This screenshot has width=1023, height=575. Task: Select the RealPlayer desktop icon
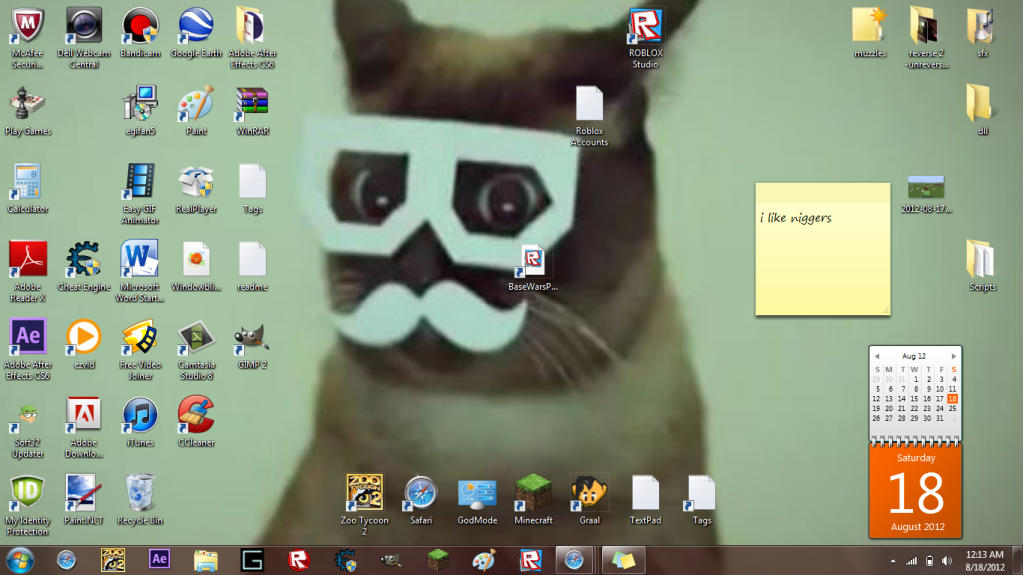click(x=196, y=189)
